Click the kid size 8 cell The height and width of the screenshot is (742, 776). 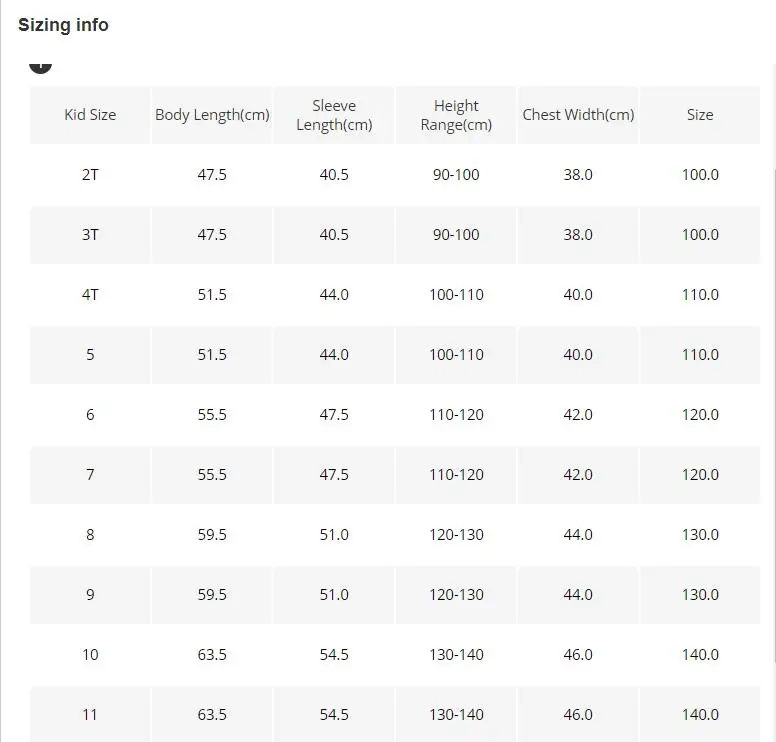click(90, 535)
